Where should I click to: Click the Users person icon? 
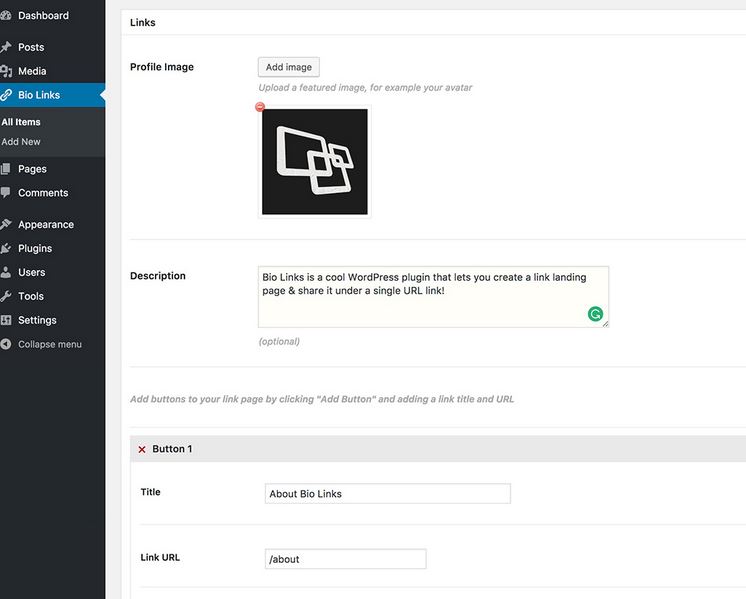point(6,272)
